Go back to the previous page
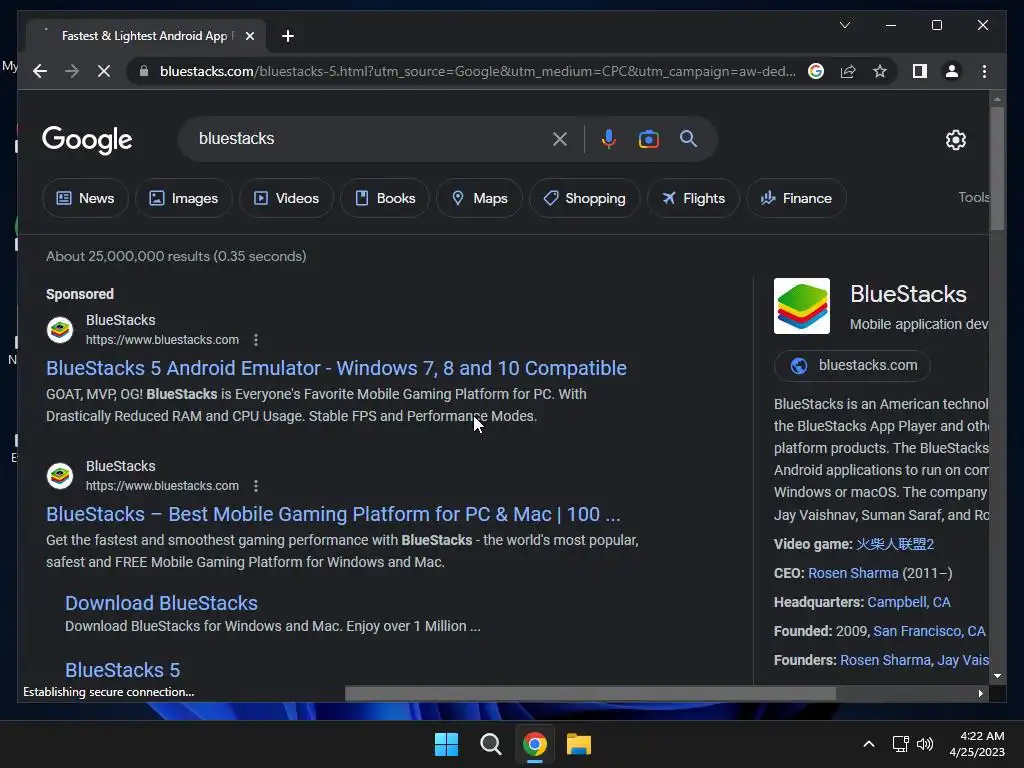Viewport: 1024px width, 768px height. pos(40,71)
